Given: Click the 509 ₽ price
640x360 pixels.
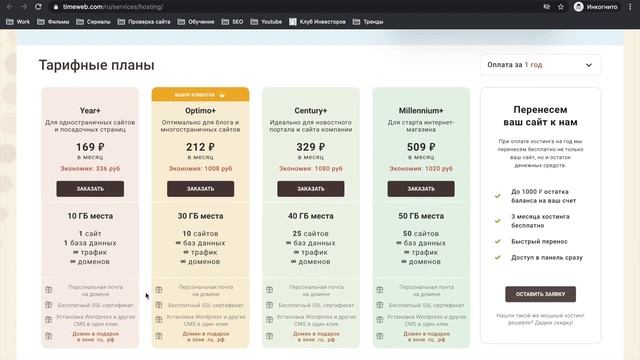Looking at the screenshot, I should coord(421,147).
